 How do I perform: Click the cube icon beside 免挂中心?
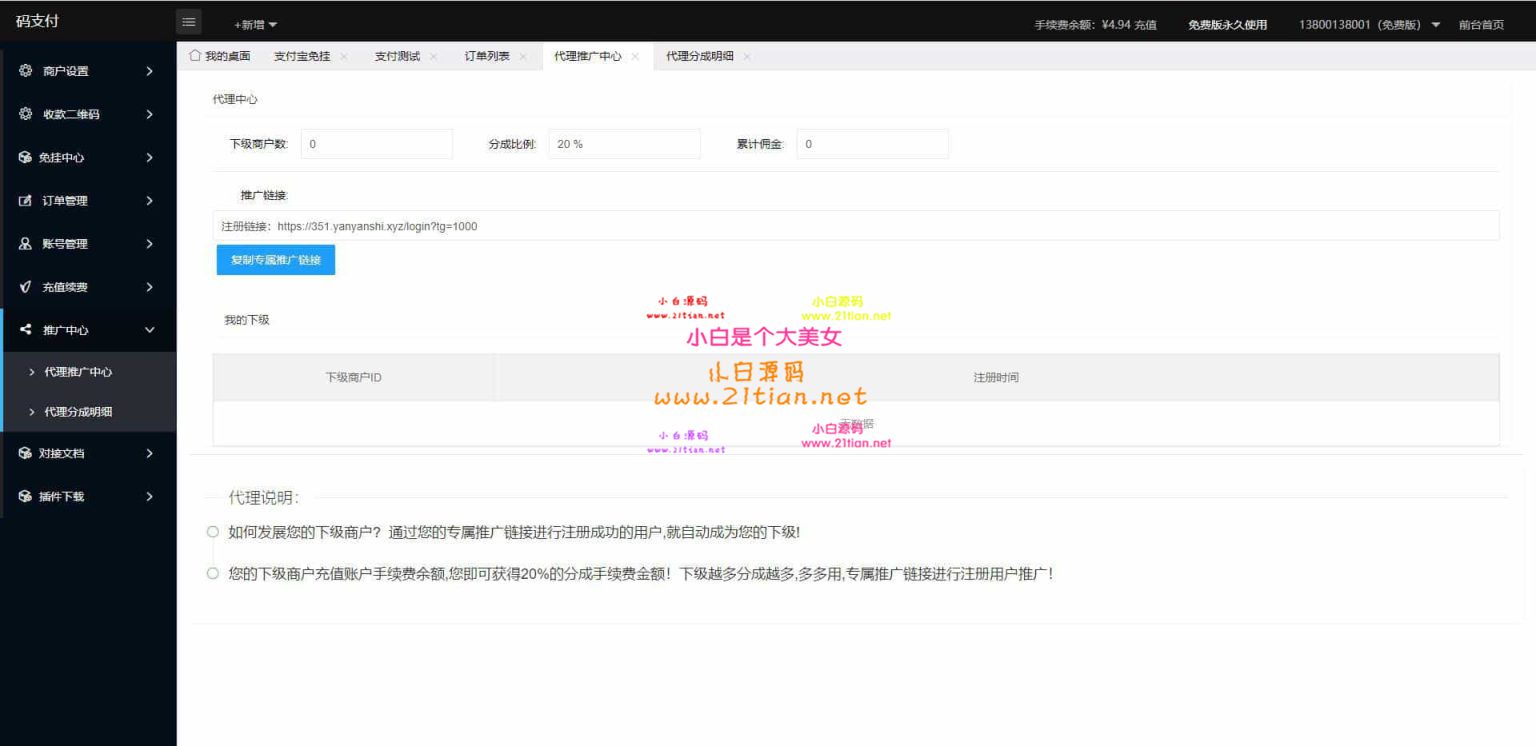(26, 157)
